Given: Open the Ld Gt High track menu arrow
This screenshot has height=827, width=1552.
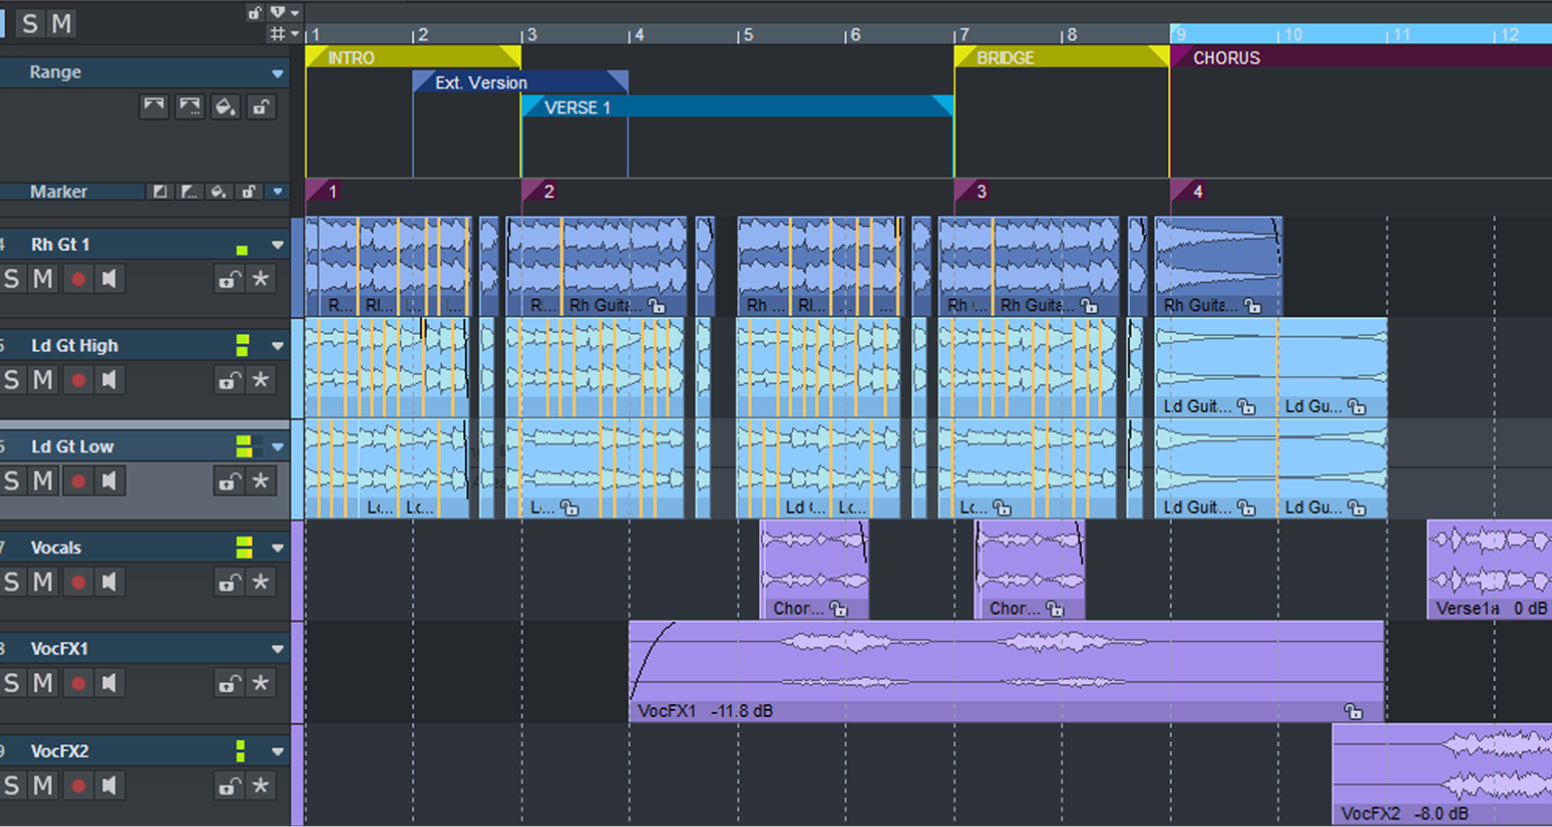Looking at the screenshot, I should pos(277,346).
